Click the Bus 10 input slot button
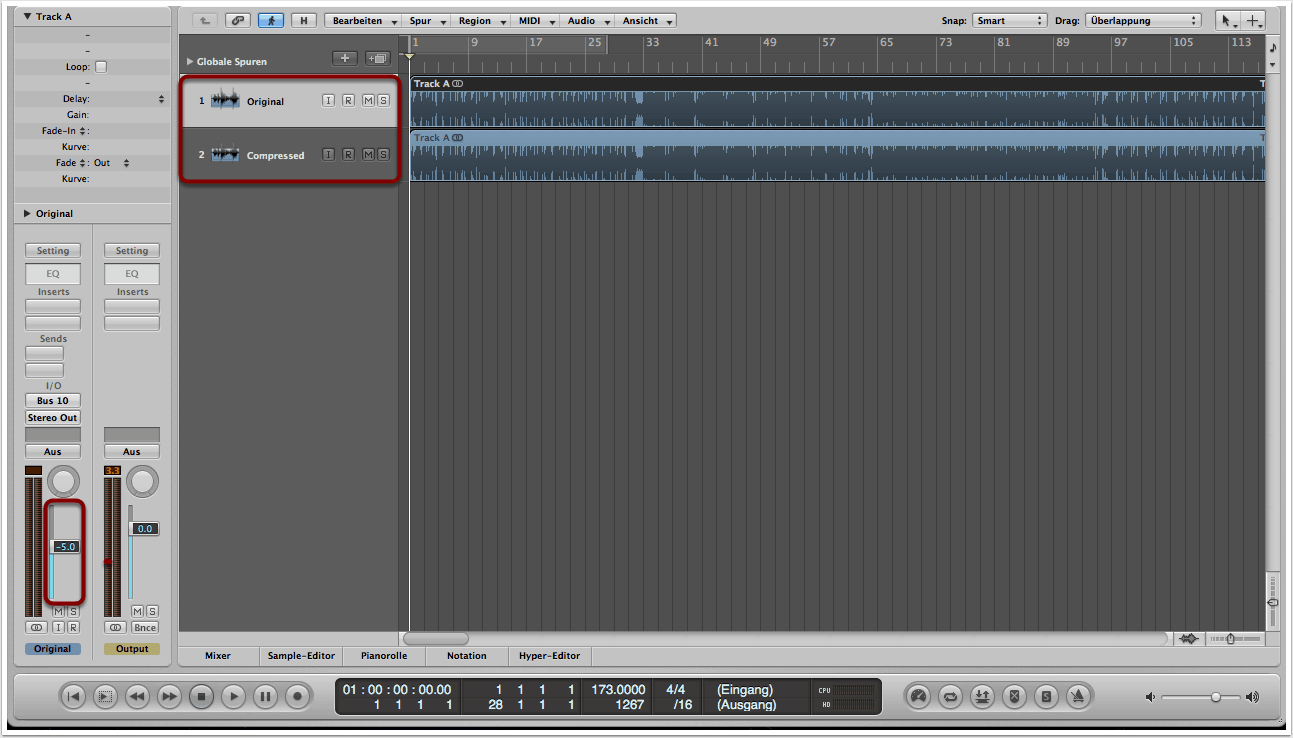 [x=53, y=401]
